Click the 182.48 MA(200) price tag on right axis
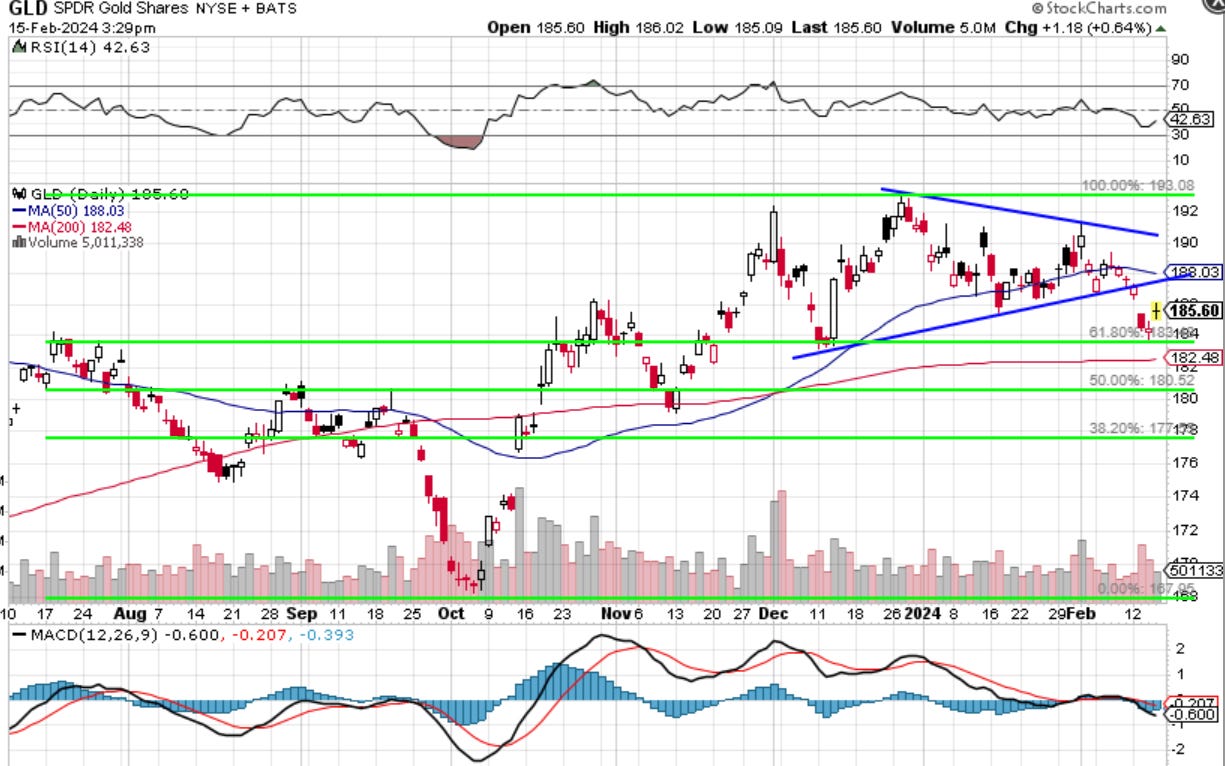1225x766 pixels. [x=1192, y=357]
